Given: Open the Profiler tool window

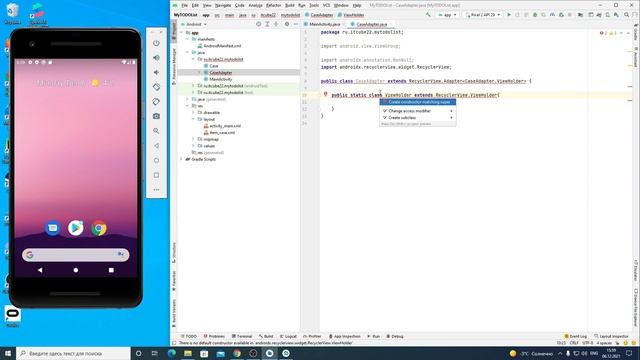Looking at the screenshot, I should tap(312, 336).
